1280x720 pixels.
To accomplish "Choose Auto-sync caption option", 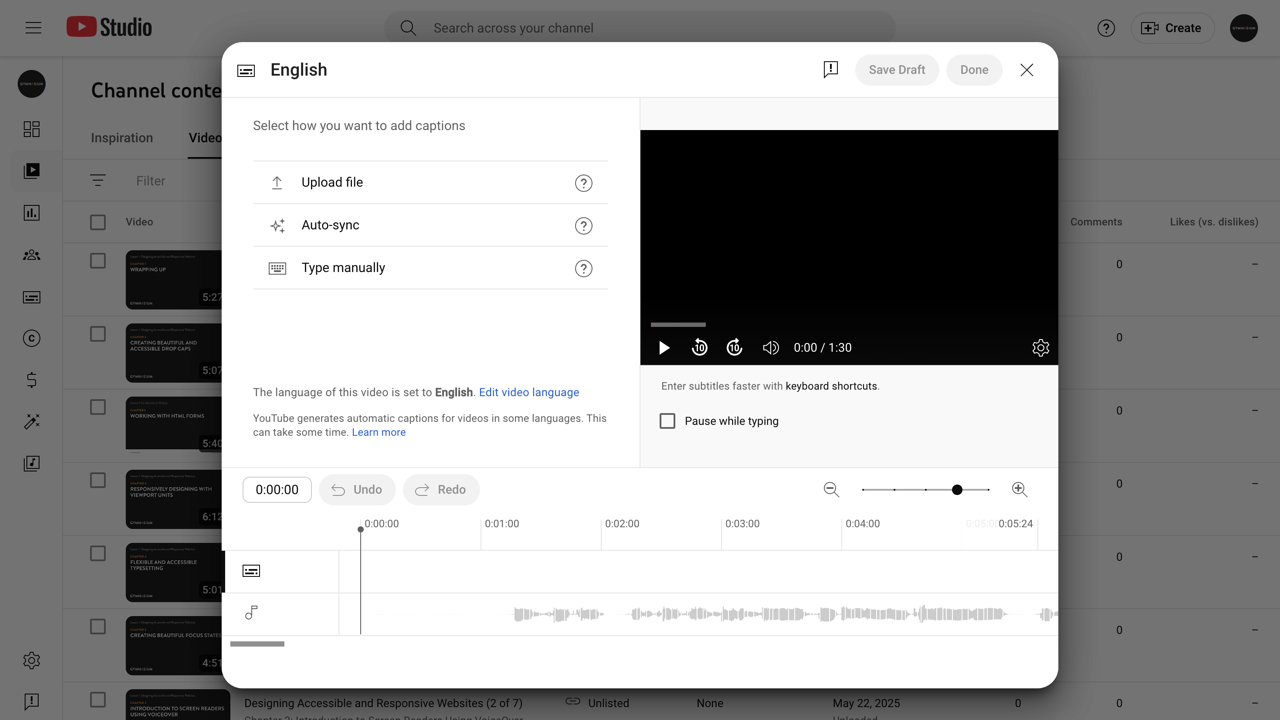I will pos(430,225).
